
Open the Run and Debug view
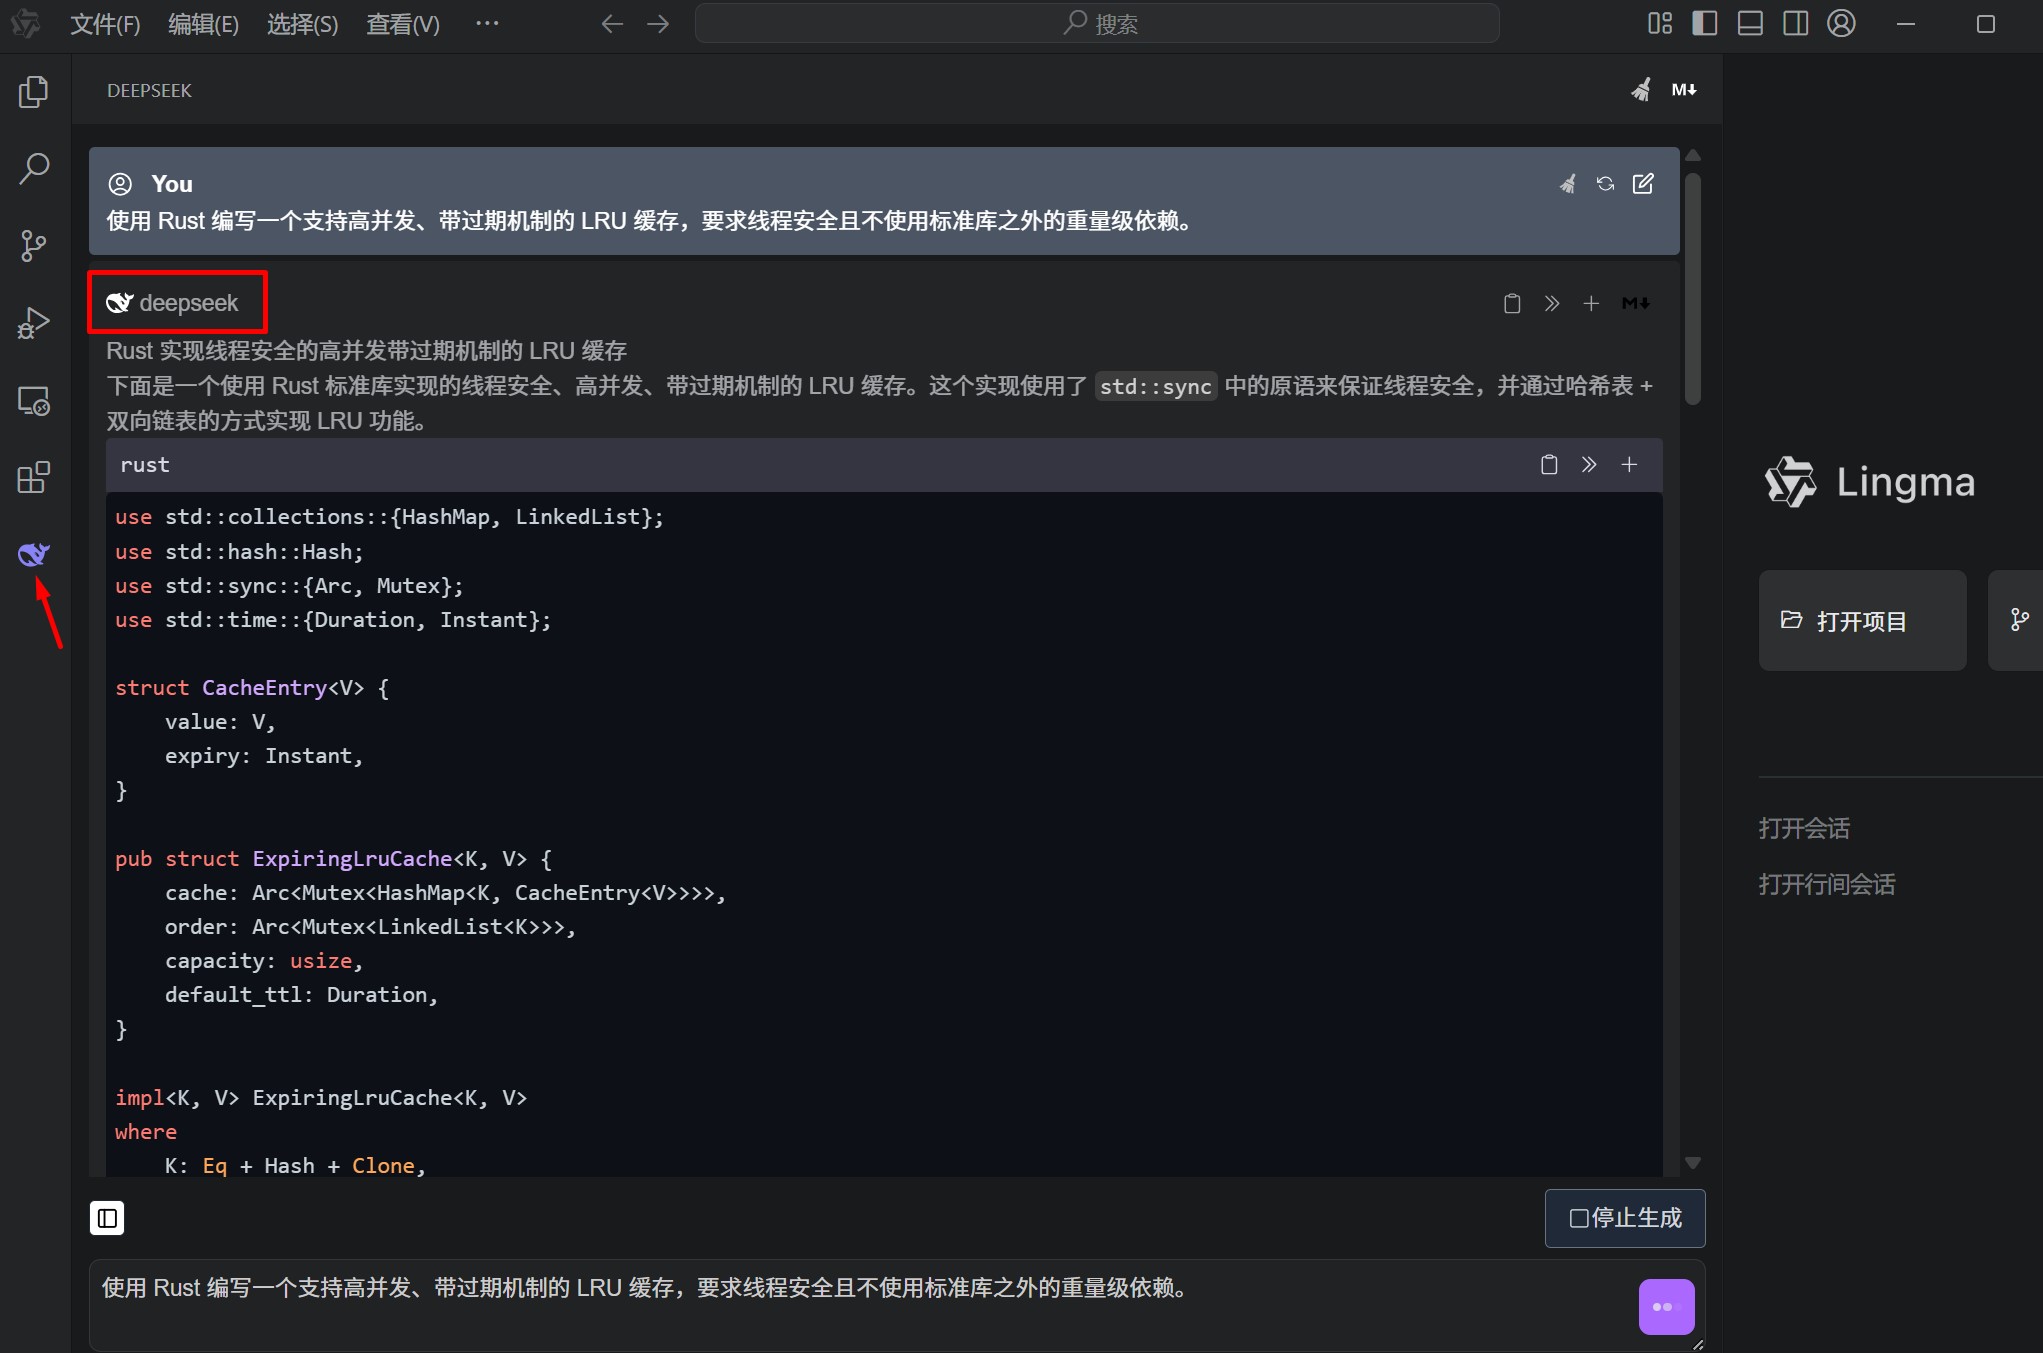(x=33, y=322)
